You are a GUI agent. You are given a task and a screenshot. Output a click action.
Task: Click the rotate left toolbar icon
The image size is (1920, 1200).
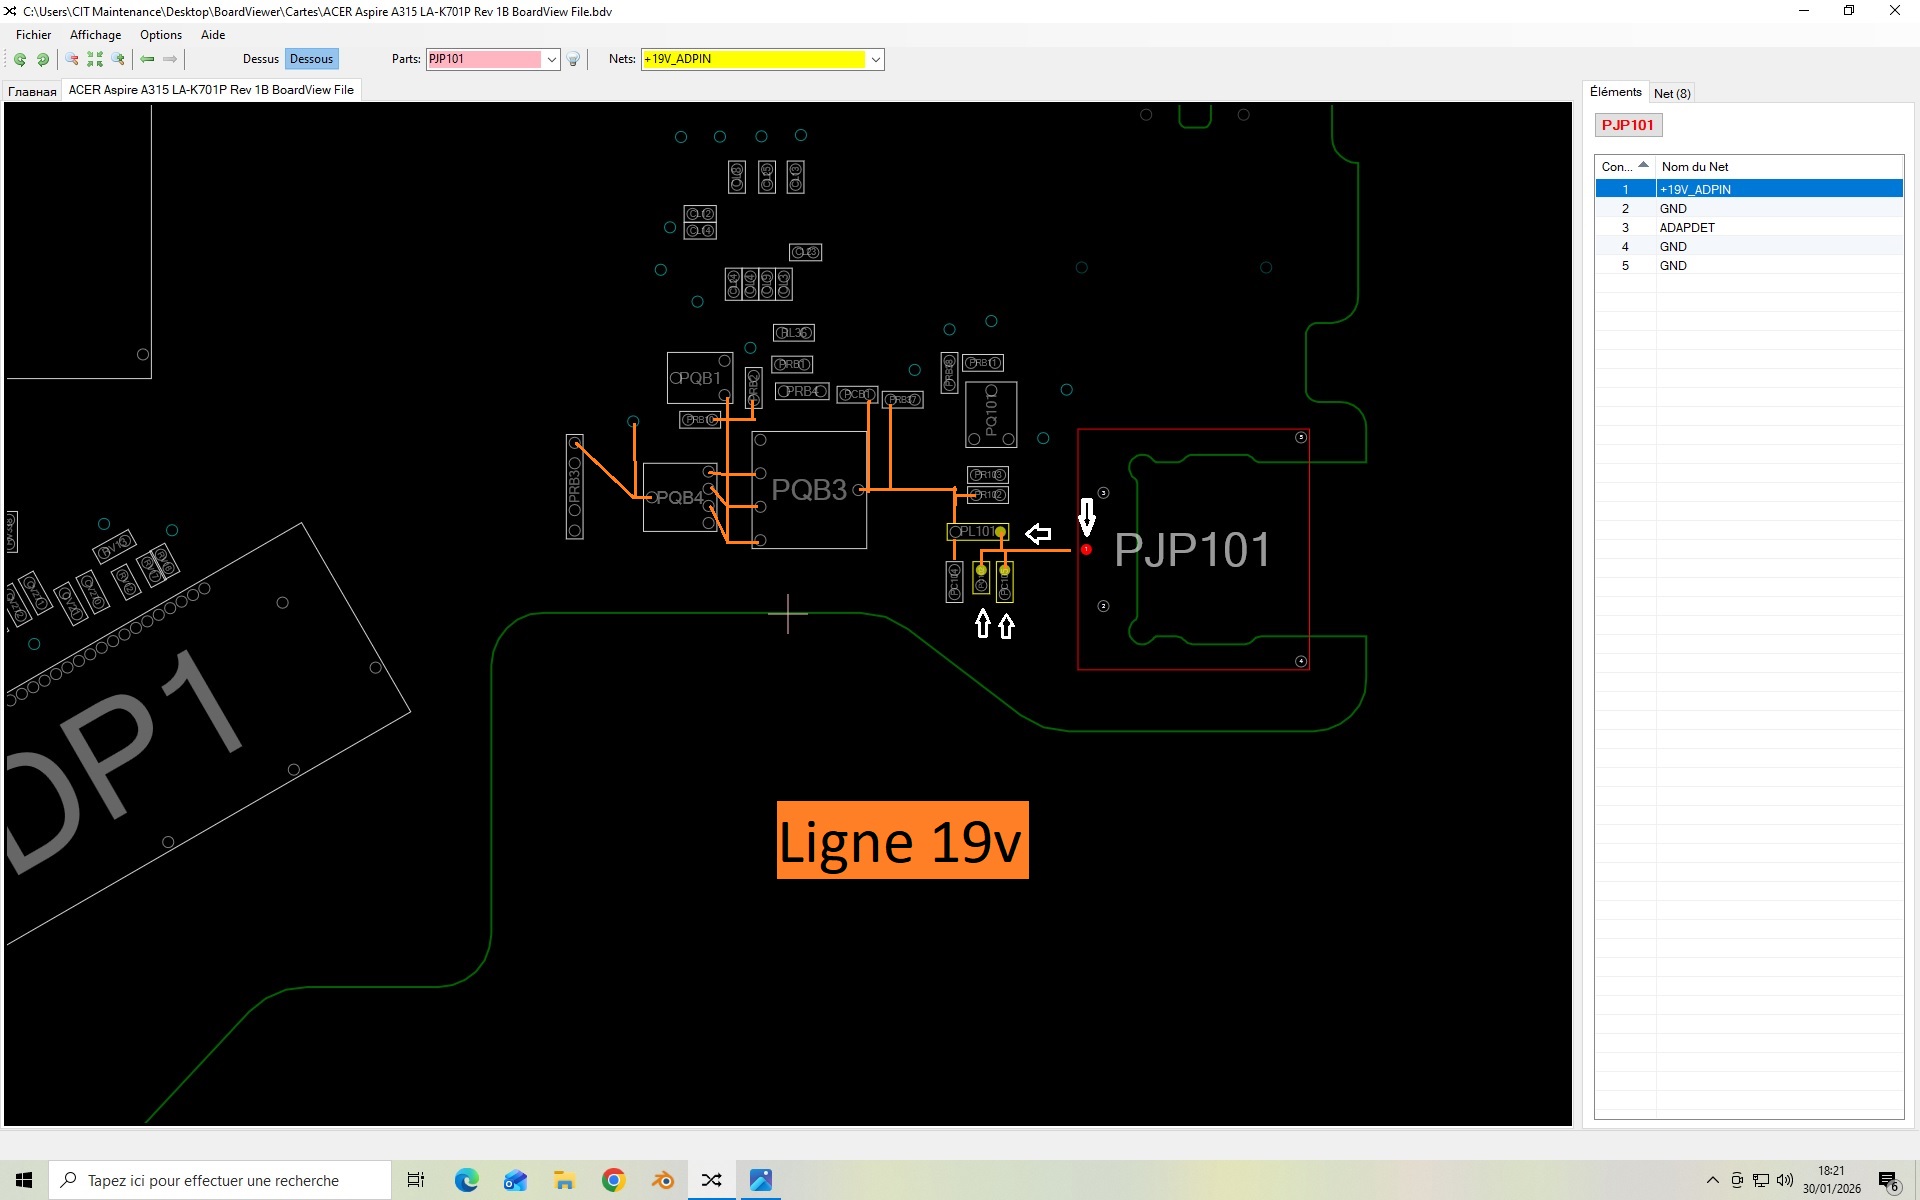pyautogui.click(x=19, y=60)
